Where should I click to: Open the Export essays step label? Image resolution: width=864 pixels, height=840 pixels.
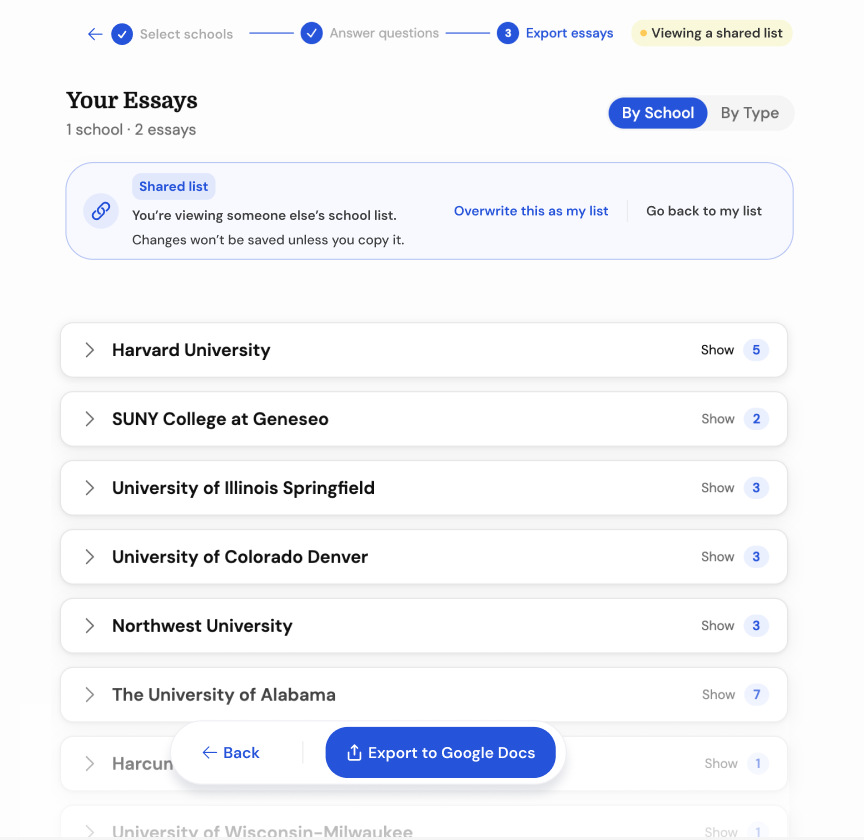tap(569, 33)
